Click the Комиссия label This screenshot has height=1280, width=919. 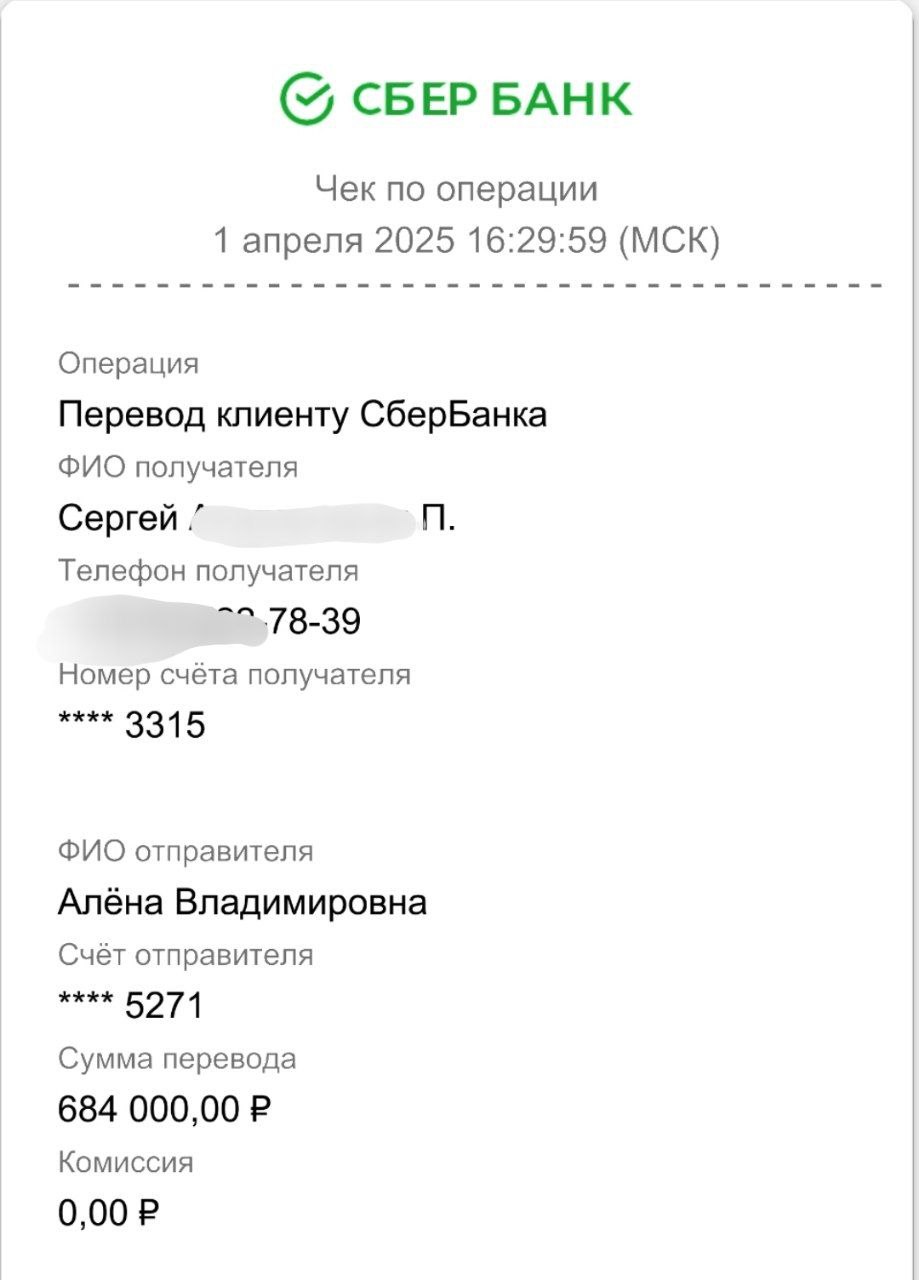click(x=125, y=1162)
